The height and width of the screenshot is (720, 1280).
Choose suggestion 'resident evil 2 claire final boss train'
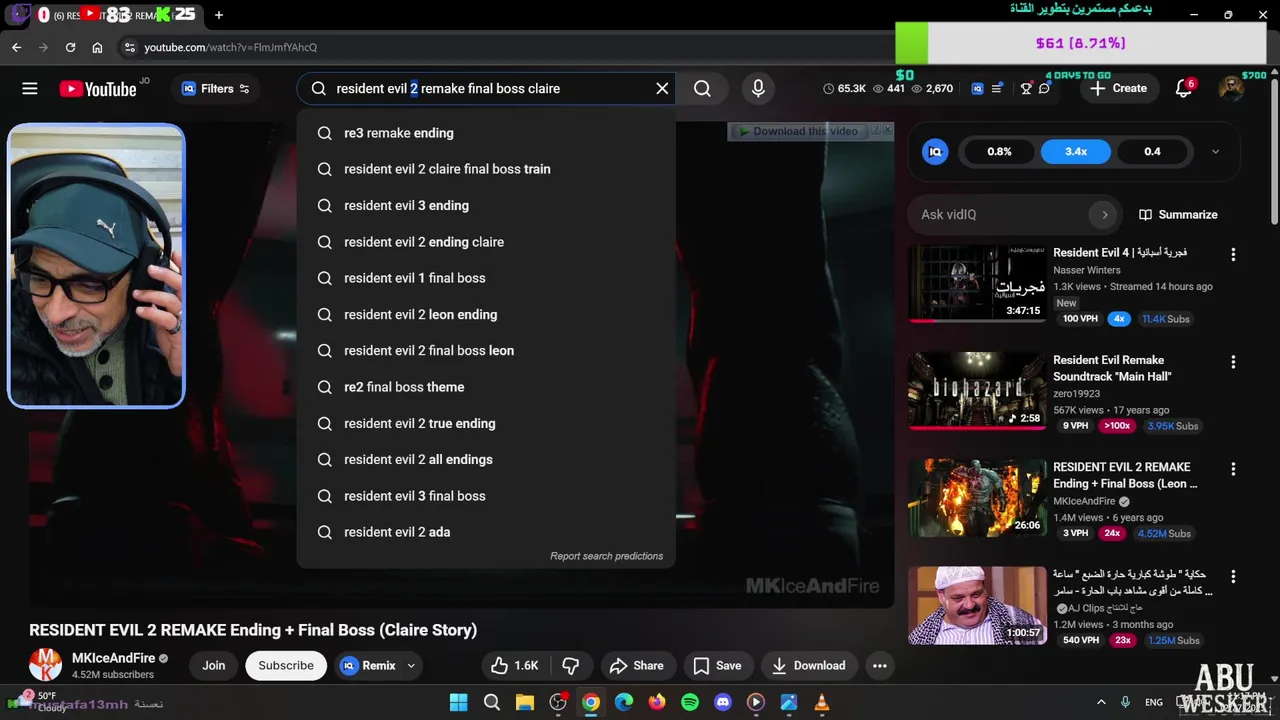coord(486,169)
